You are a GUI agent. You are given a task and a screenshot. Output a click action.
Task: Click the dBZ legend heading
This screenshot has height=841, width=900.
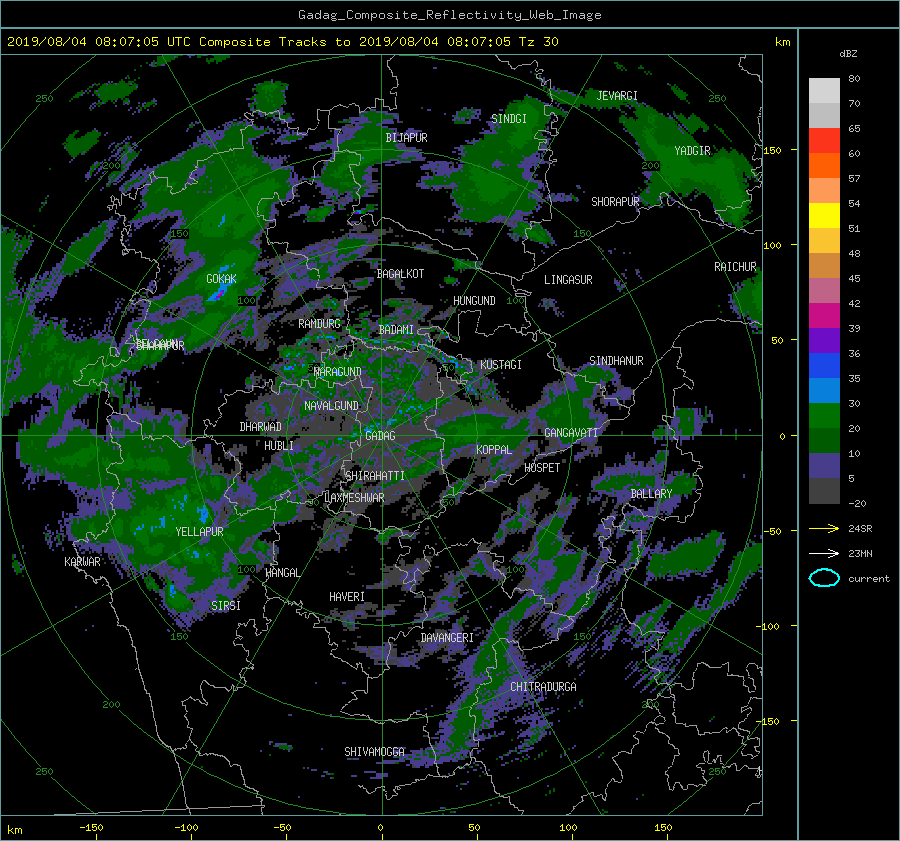[848, 54]
